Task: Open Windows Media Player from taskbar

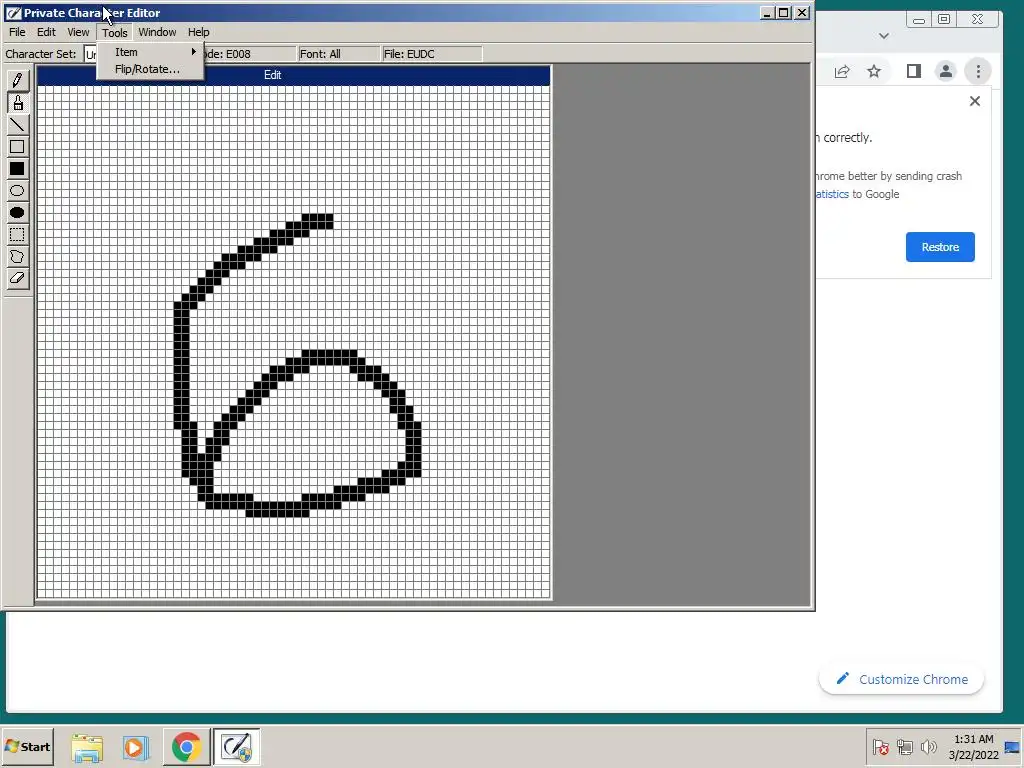Action: tap(136, 747)
